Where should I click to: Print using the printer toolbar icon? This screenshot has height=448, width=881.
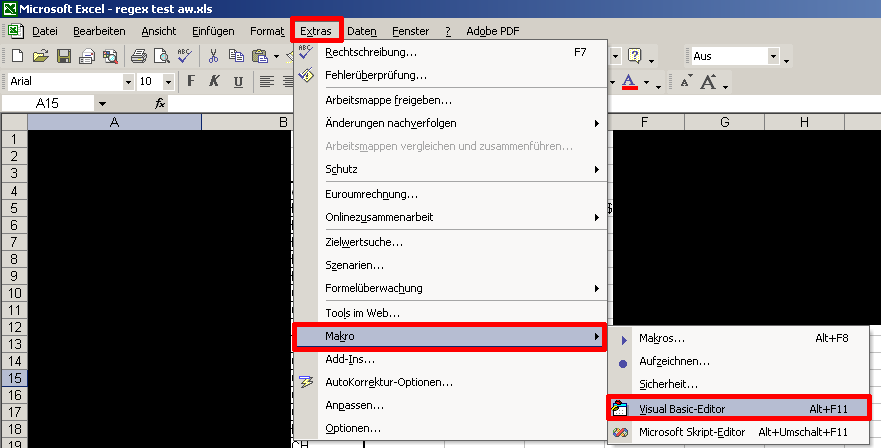139,56
